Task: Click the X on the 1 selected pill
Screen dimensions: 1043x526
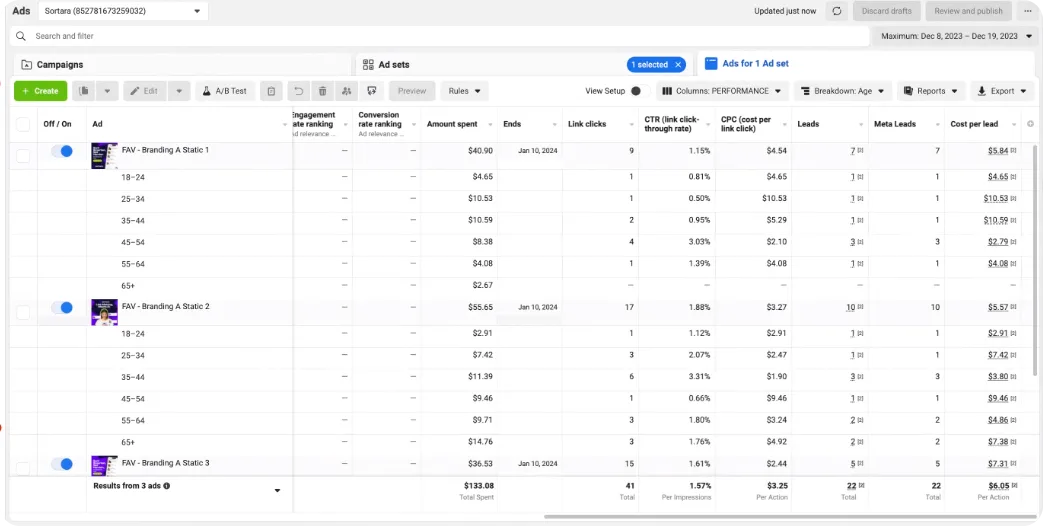Action: 678,65
